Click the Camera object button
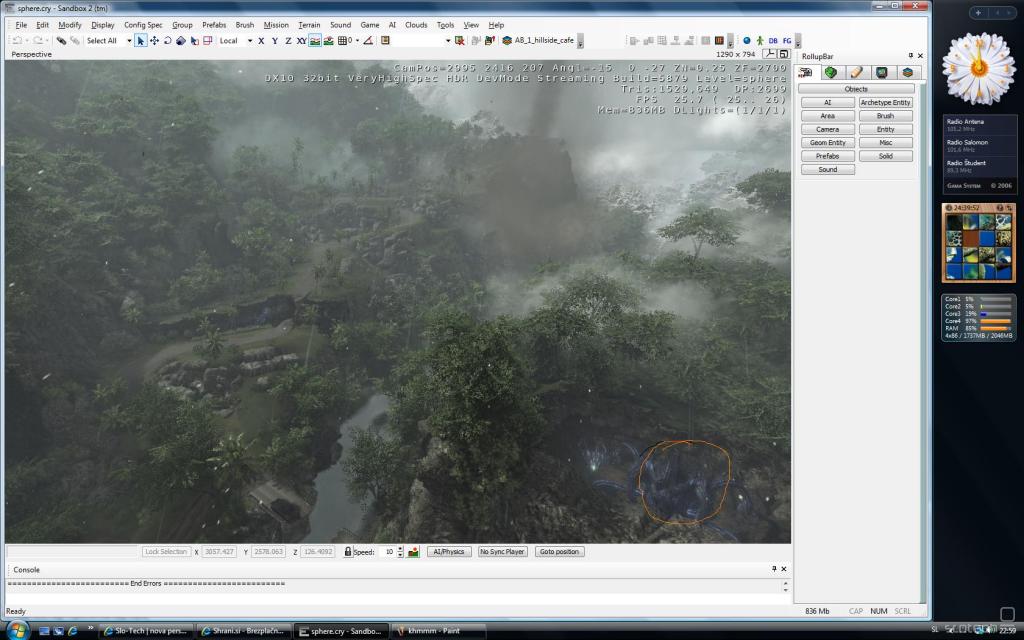Screen dimensions: 1024x640 click(x=827, y=129)
